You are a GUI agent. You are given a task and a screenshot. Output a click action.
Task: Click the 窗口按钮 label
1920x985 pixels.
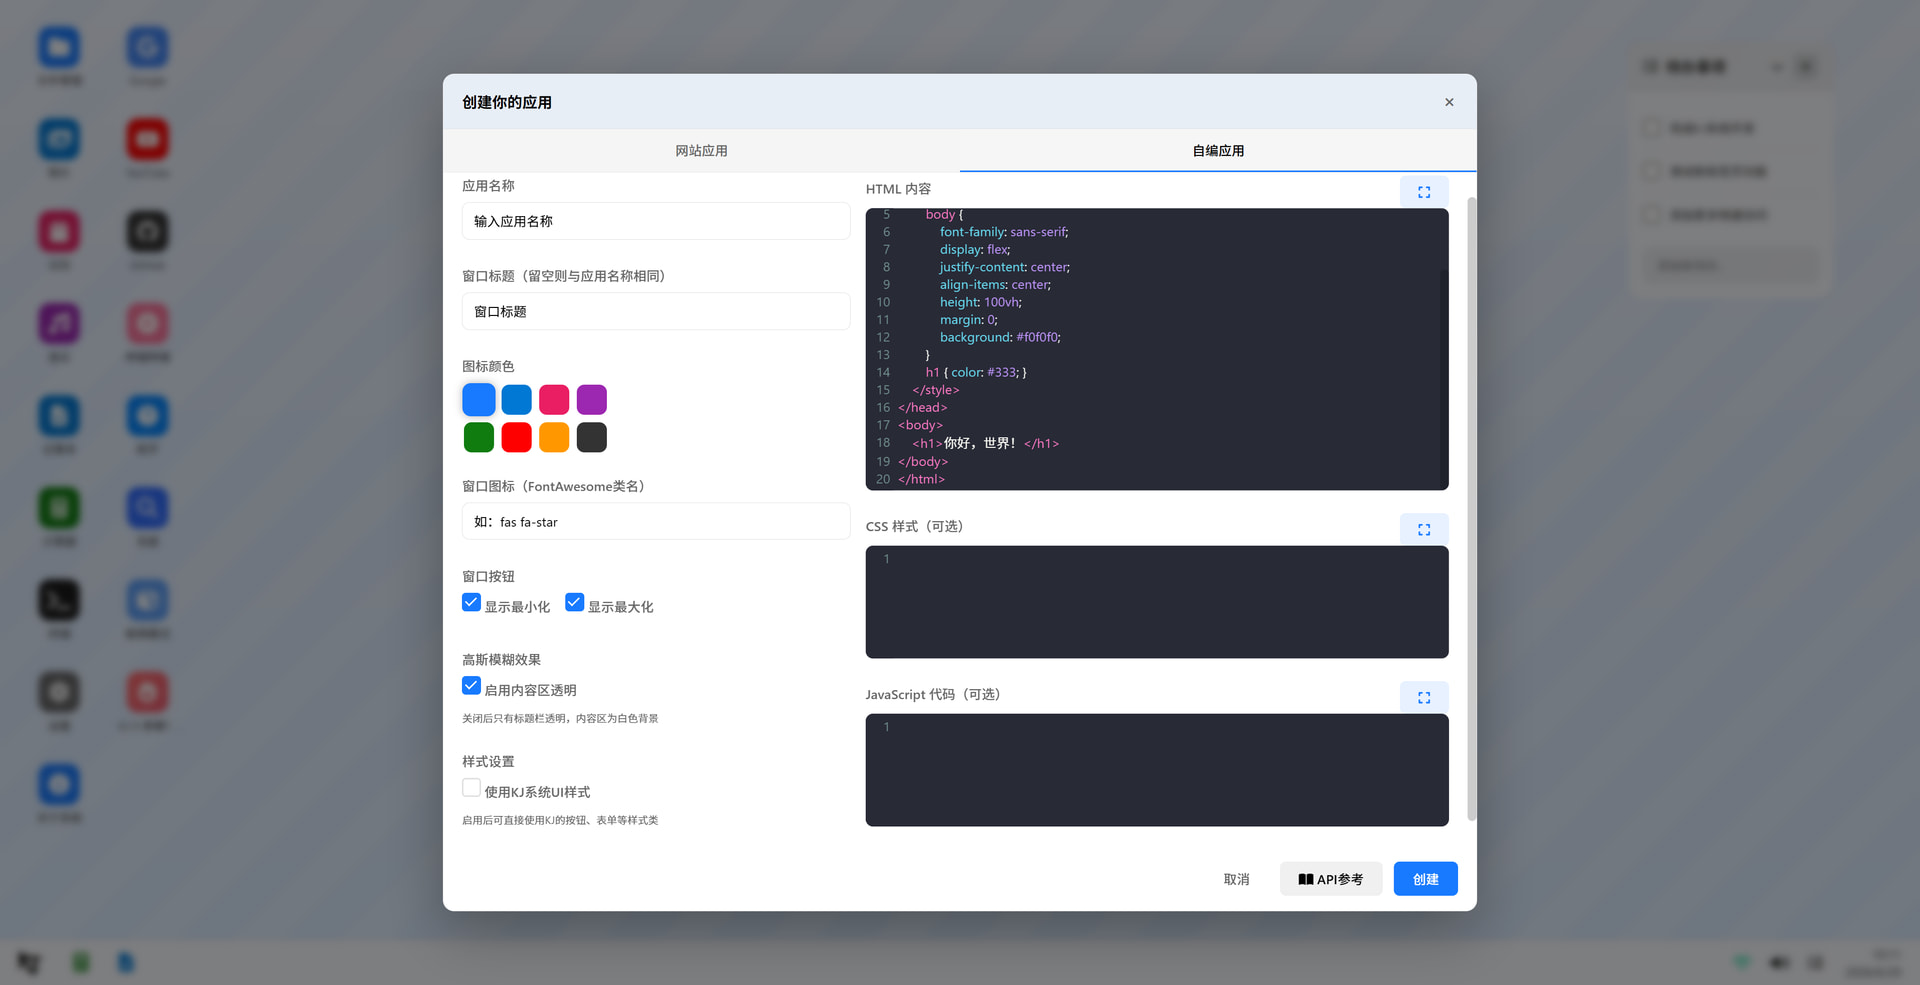point(488,576)
